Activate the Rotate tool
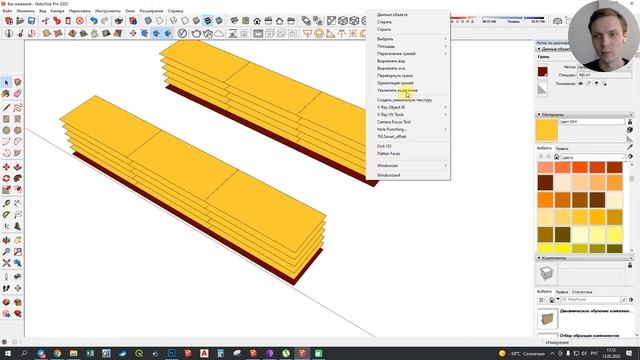The image size is (640, 360). 6,179
